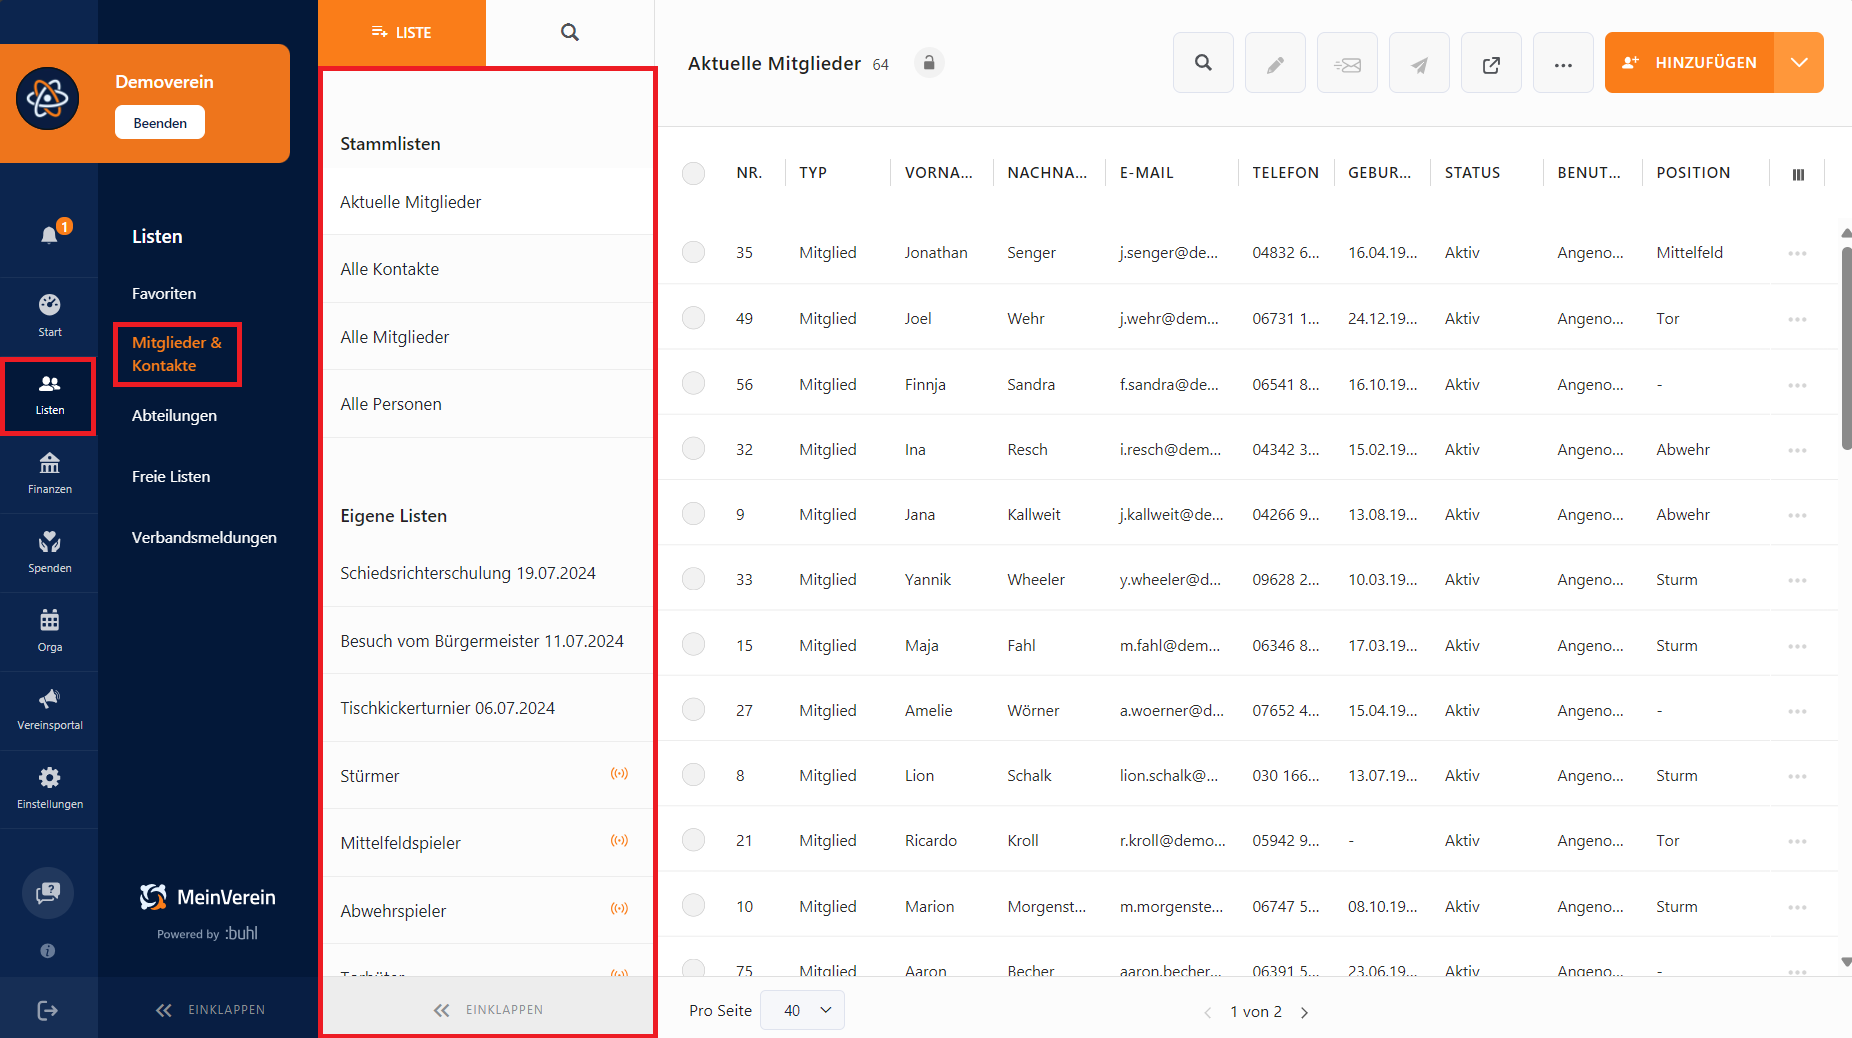Select the row of Finnja Sandra

pyautogui.click(x=693, y=384)
